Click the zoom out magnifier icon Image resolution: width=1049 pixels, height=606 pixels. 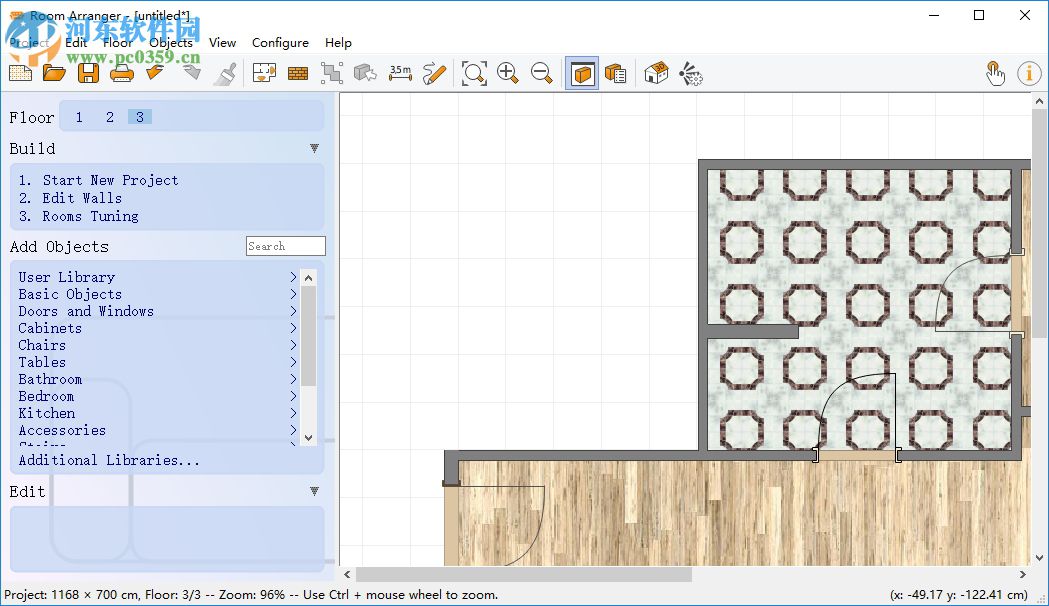pos(542,73)
